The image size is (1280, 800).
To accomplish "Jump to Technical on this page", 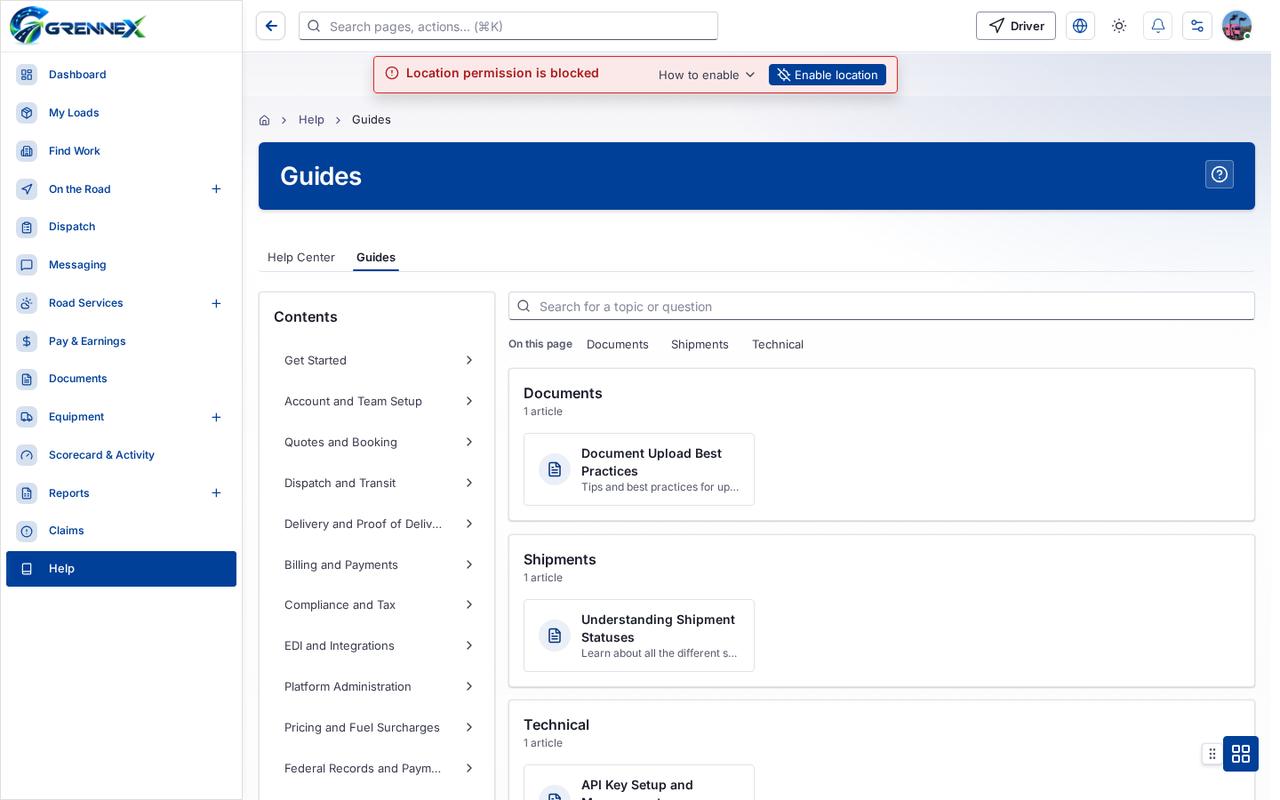I will click(778, 345).
